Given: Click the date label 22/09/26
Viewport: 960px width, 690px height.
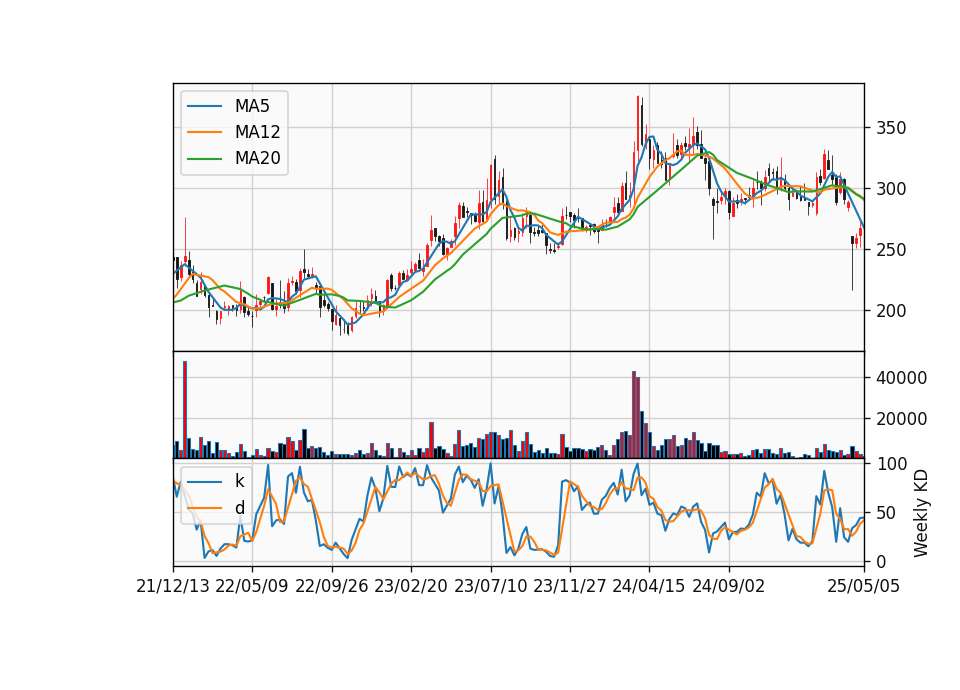Looking at the screenshot, I should [x=332, y=586].
